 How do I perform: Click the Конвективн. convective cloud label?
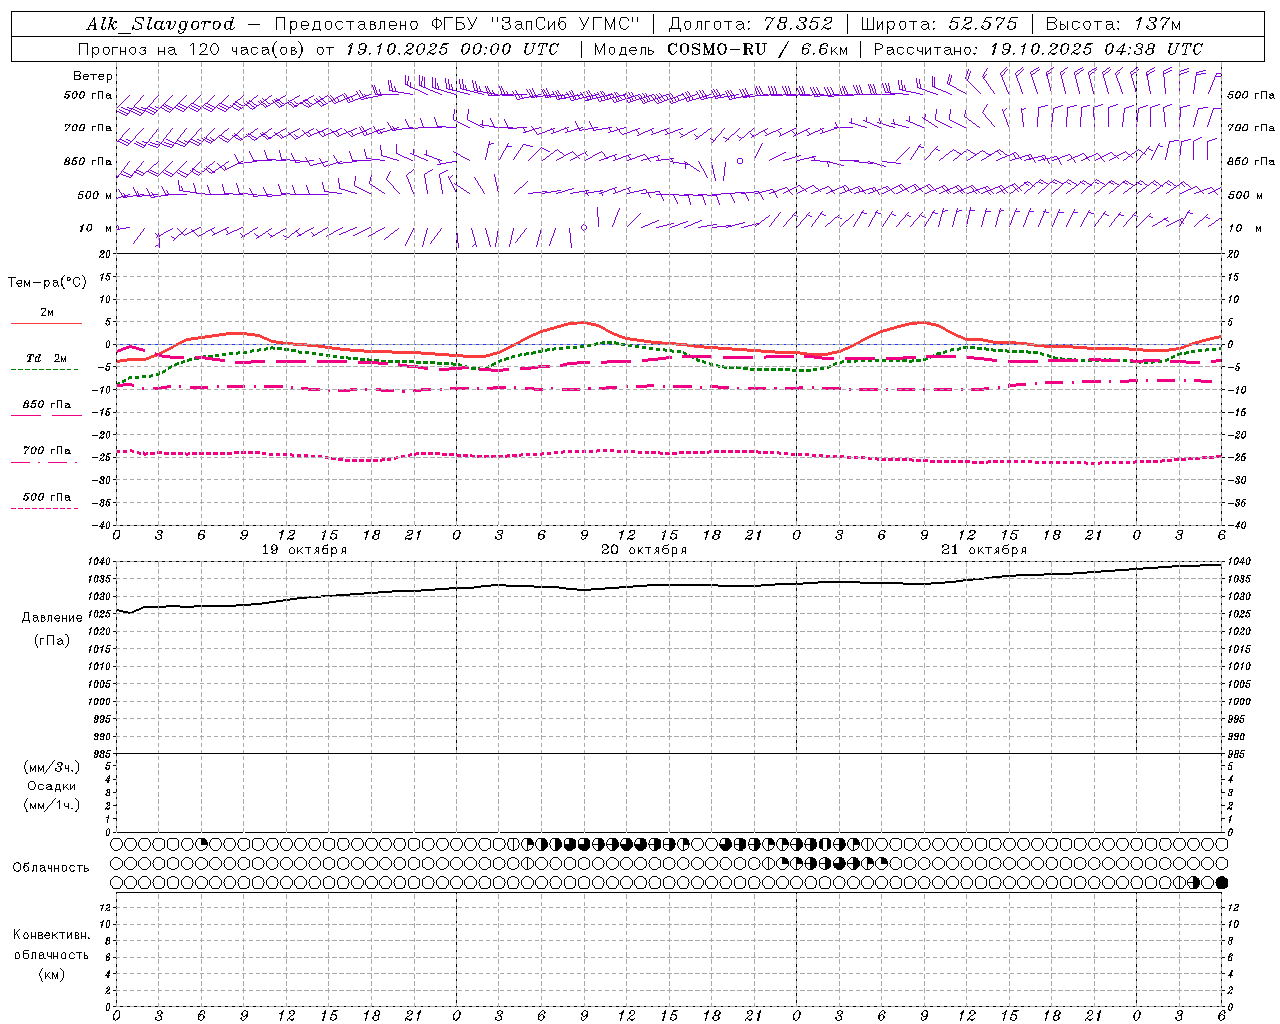point(52,935)
